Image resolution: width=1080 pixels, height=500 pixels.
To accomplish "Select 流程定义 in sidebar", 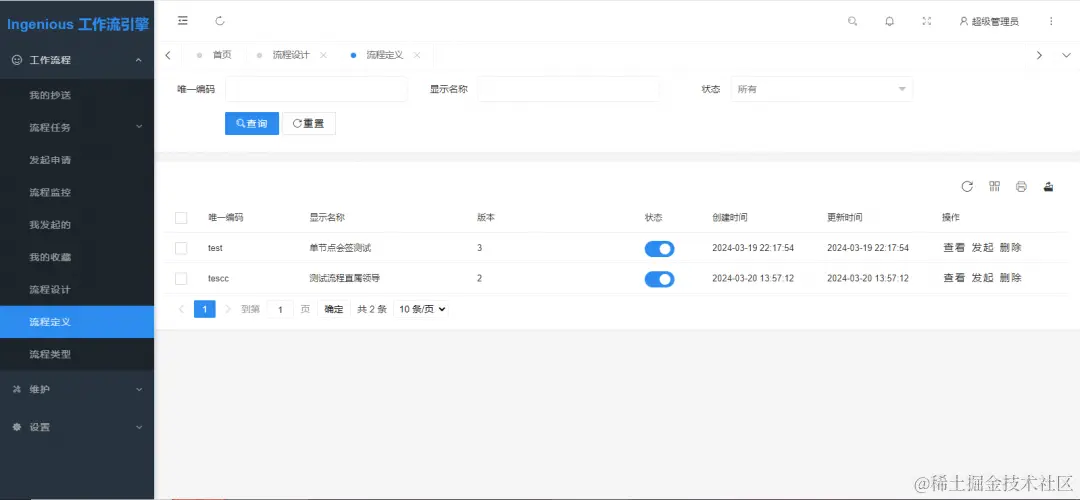I will (77, 322).
